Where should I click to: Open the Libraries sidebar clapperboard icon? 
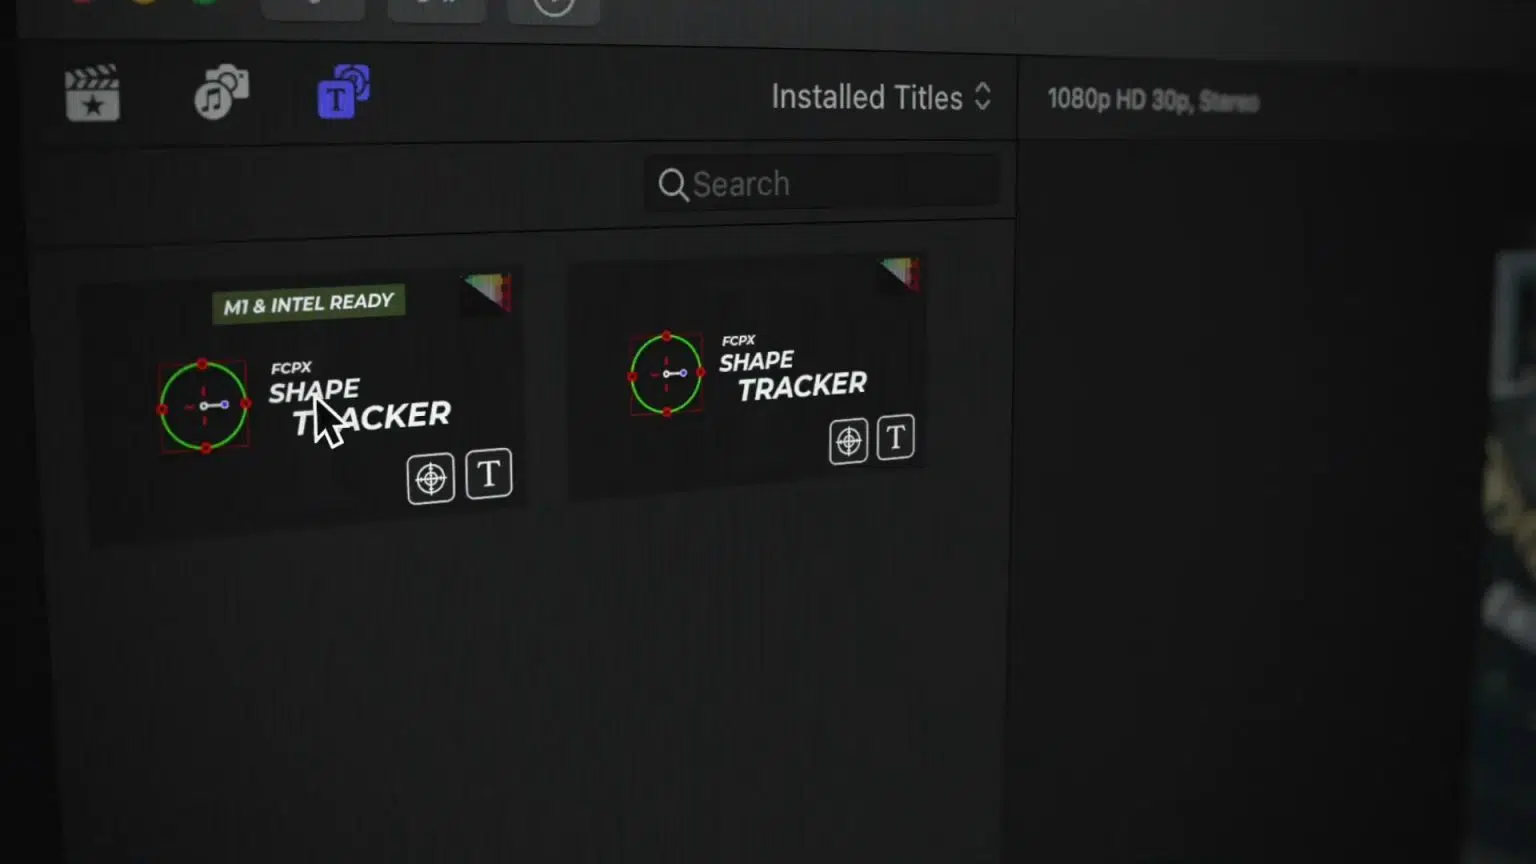point(92,93)
